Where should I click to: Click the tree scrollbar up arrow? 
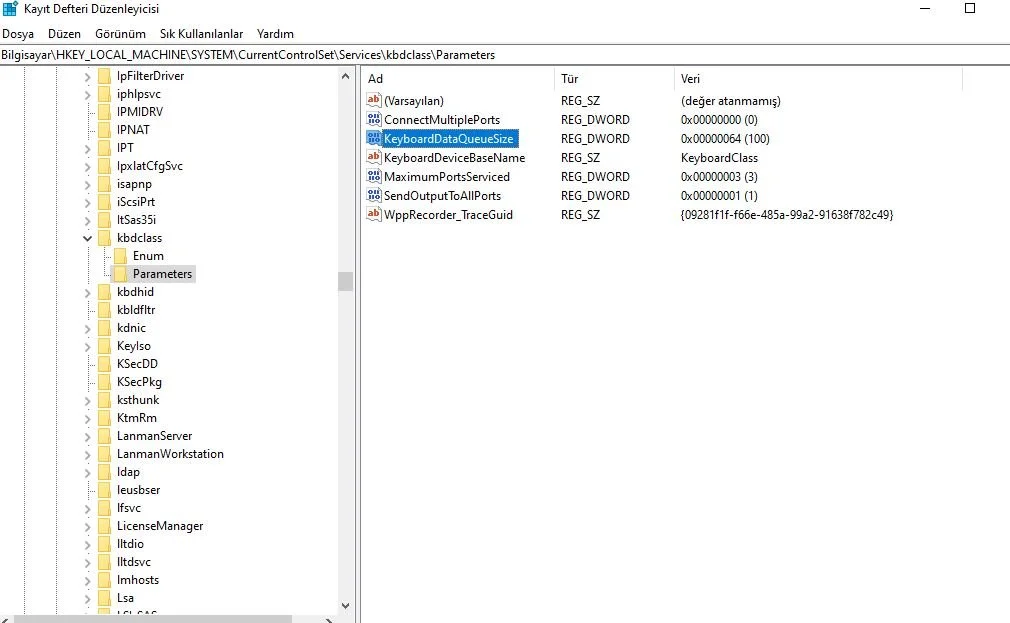coord(345,76)
